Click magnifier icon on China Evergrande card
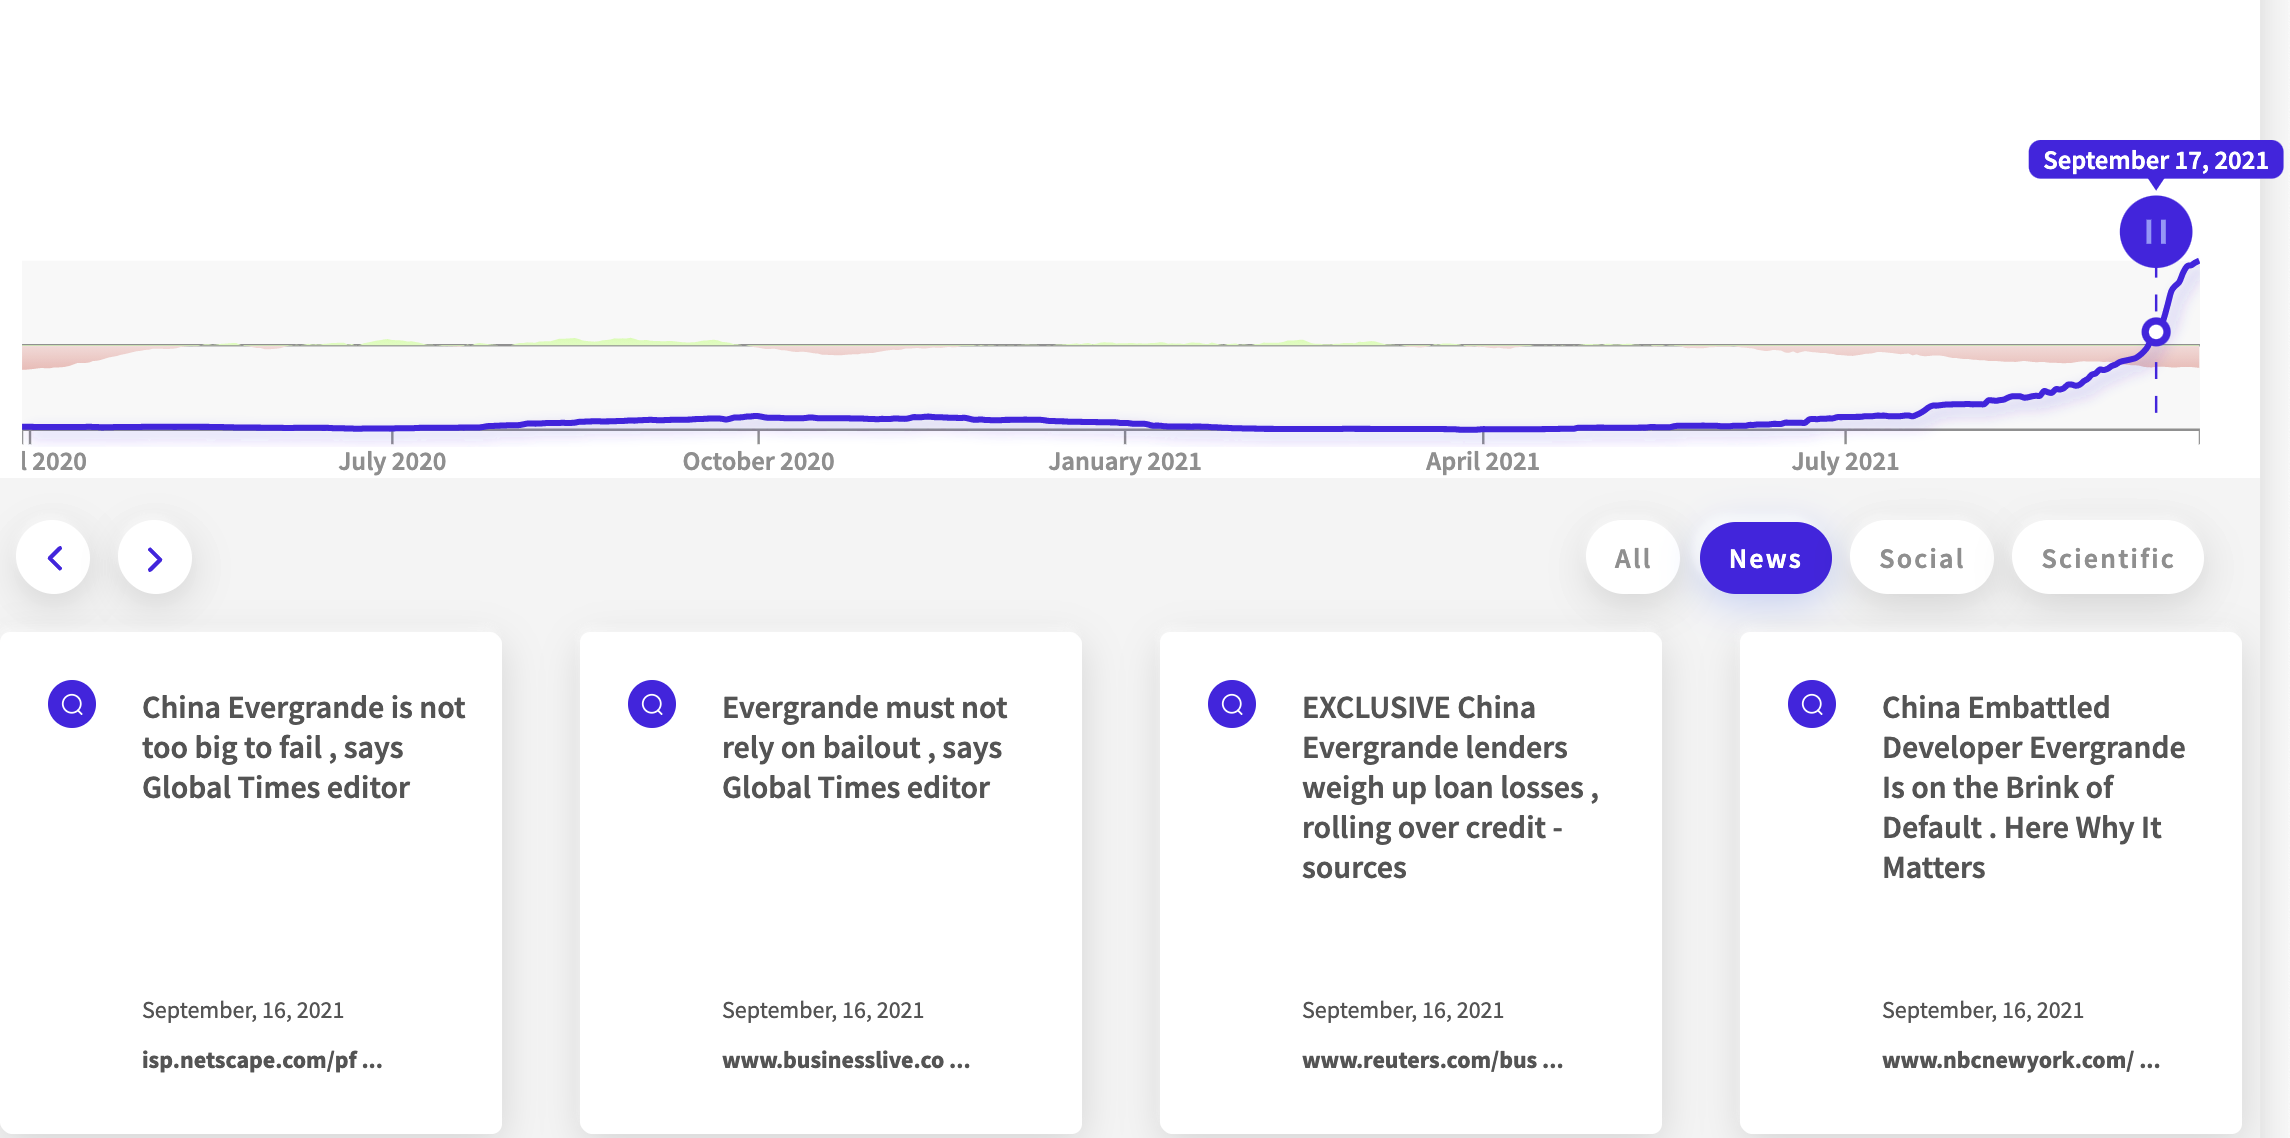Image resolution: width=2290 pixels, height=1138 pixels. pyautogui.click(x=72, y=704)
